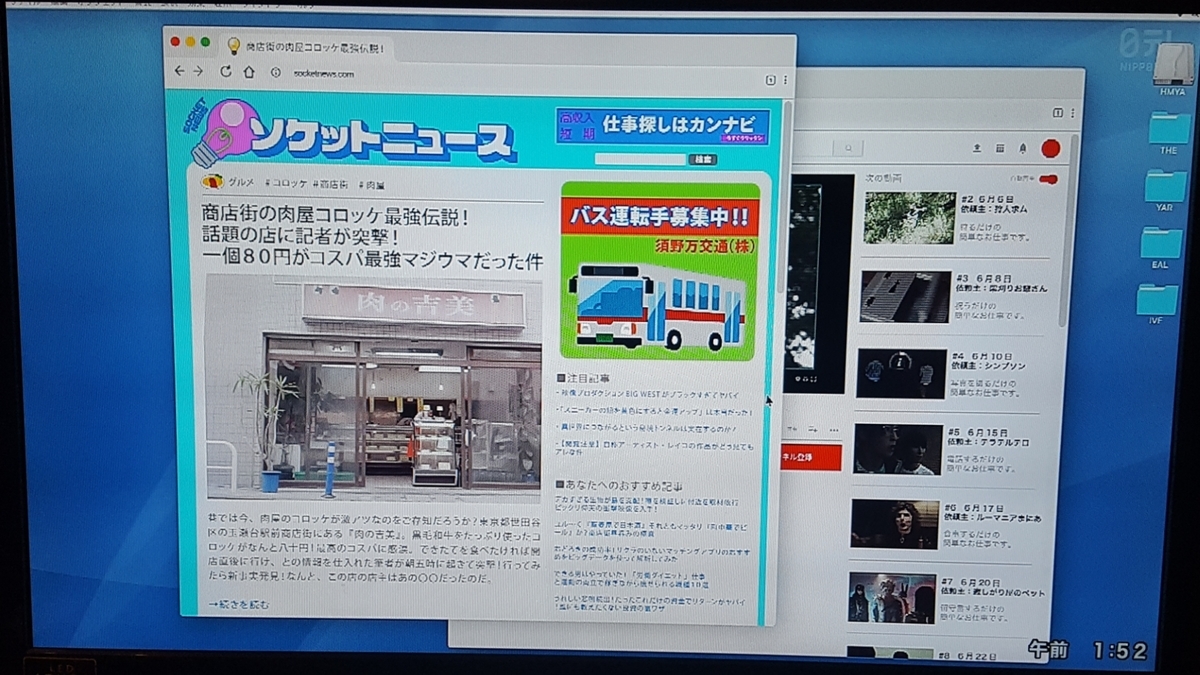Image resolution: width=1200 pixels, height=675 pixels.
Task: Open the notifications bell in the video site
Action: [1022, 148]
